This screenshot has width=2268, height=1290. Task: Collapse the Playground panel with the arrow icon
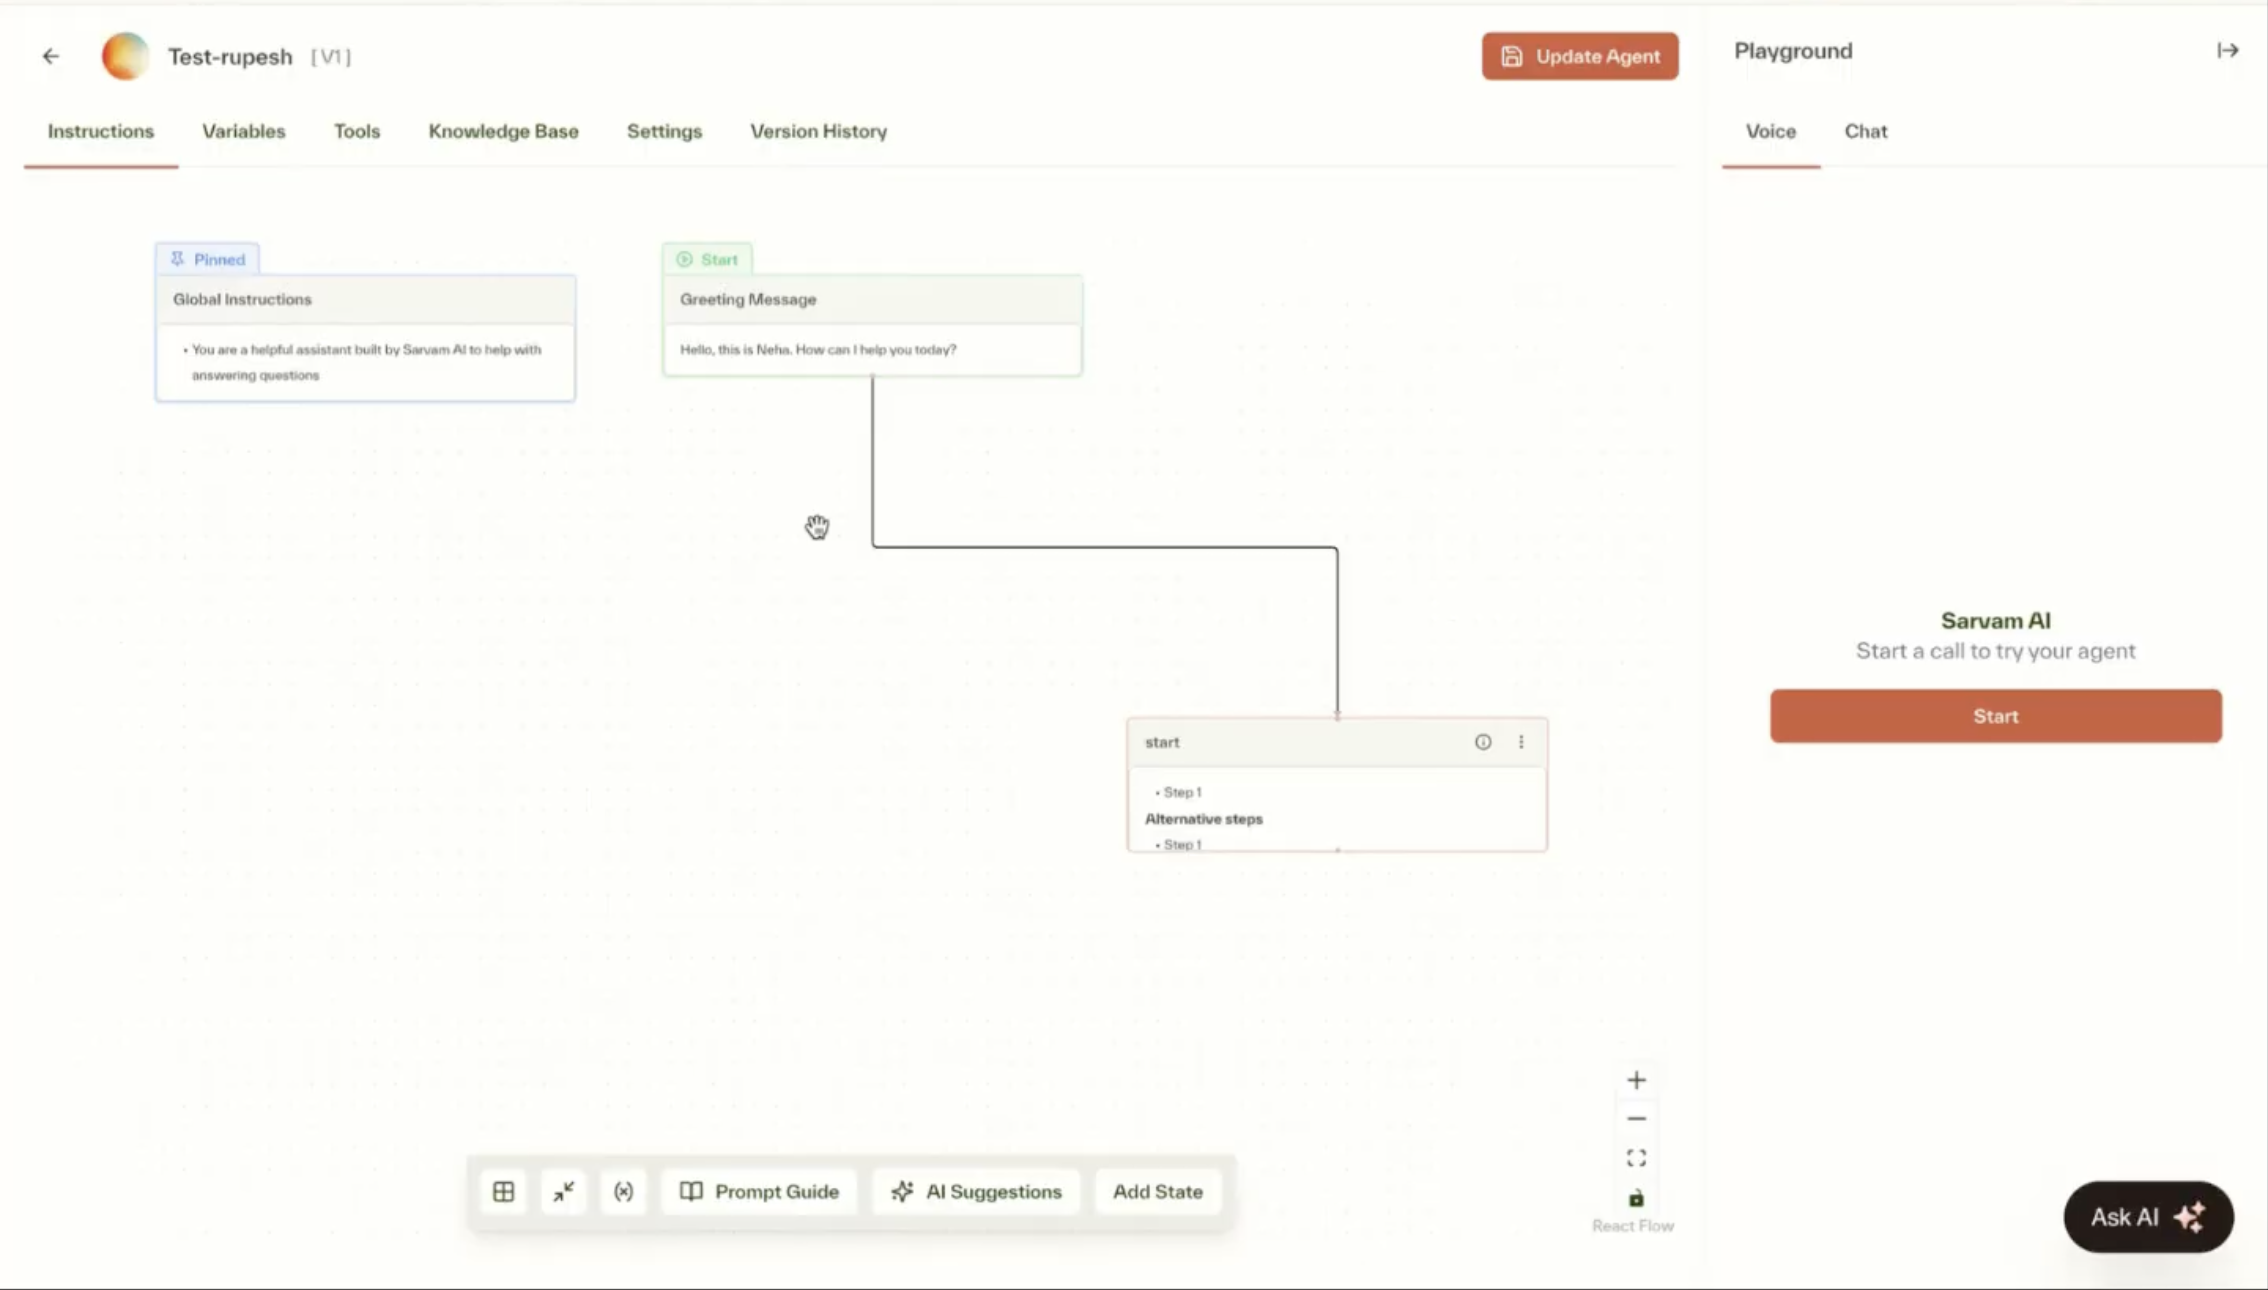tap(2227, 50)
